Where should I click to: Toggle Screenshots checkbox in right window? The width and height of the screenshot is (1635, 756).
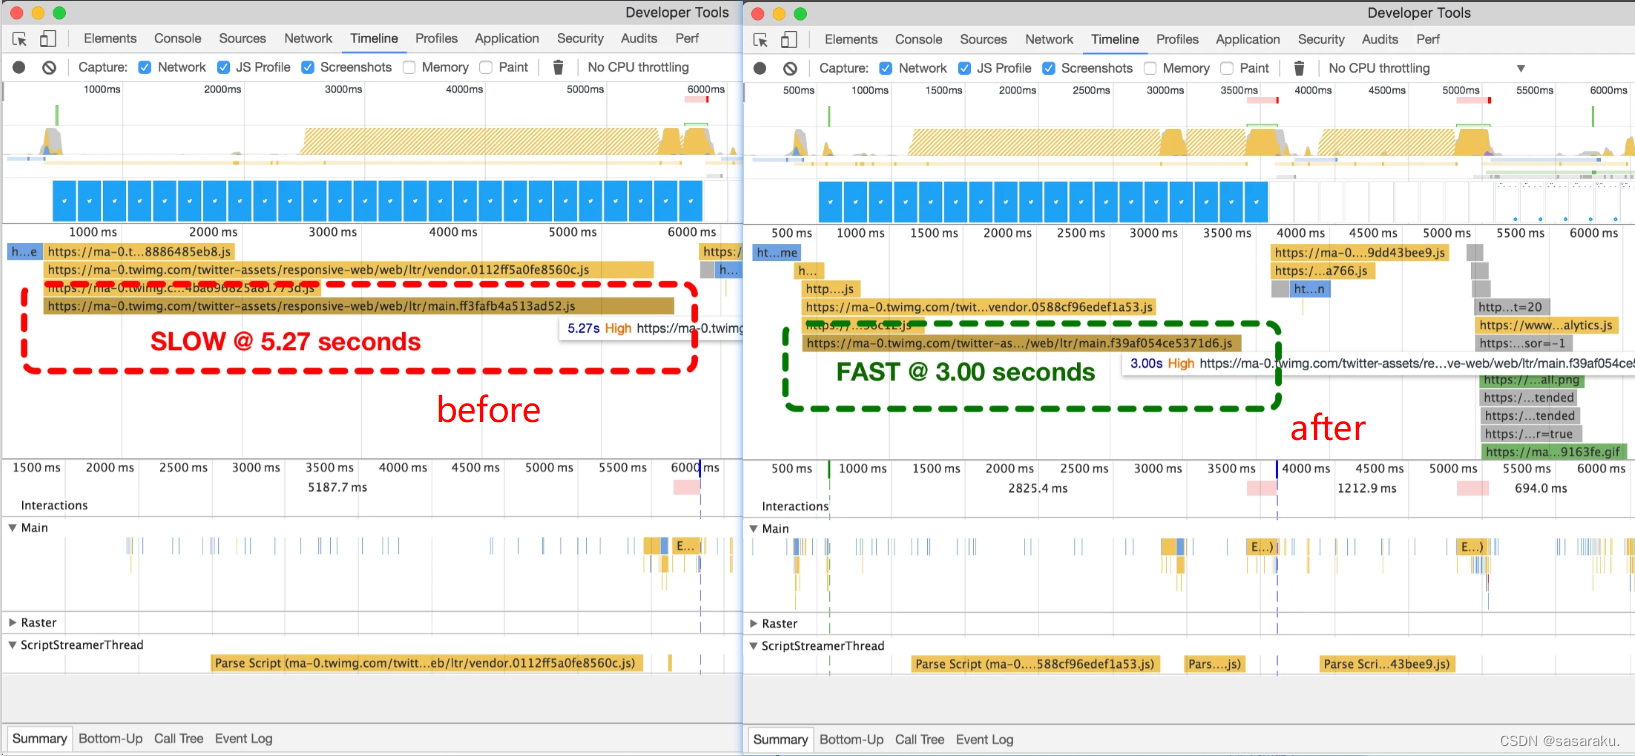(1049, 68)
